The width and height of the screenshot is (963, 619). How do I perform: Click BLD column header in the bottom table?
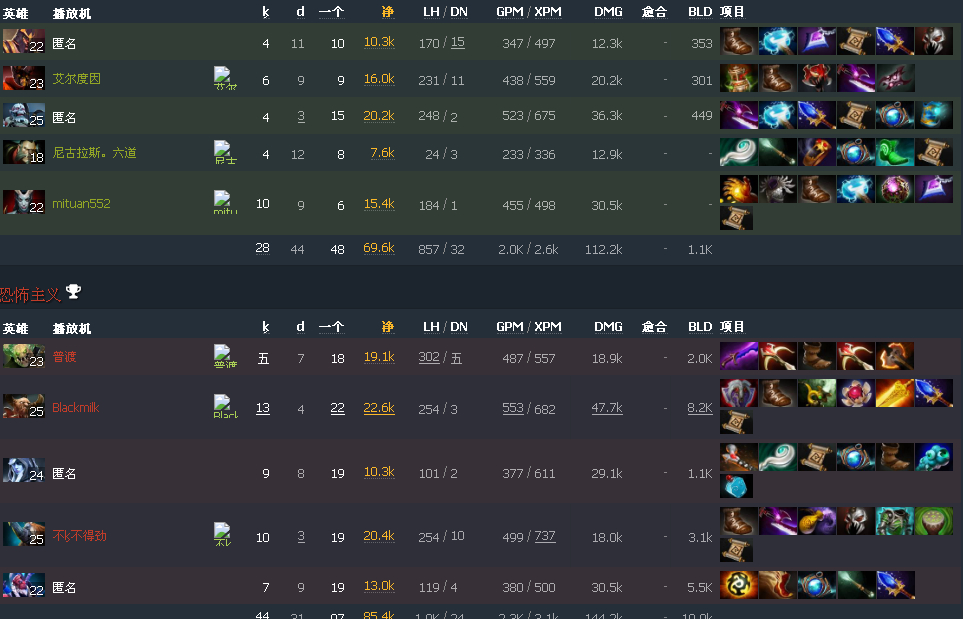pos(700,327)
